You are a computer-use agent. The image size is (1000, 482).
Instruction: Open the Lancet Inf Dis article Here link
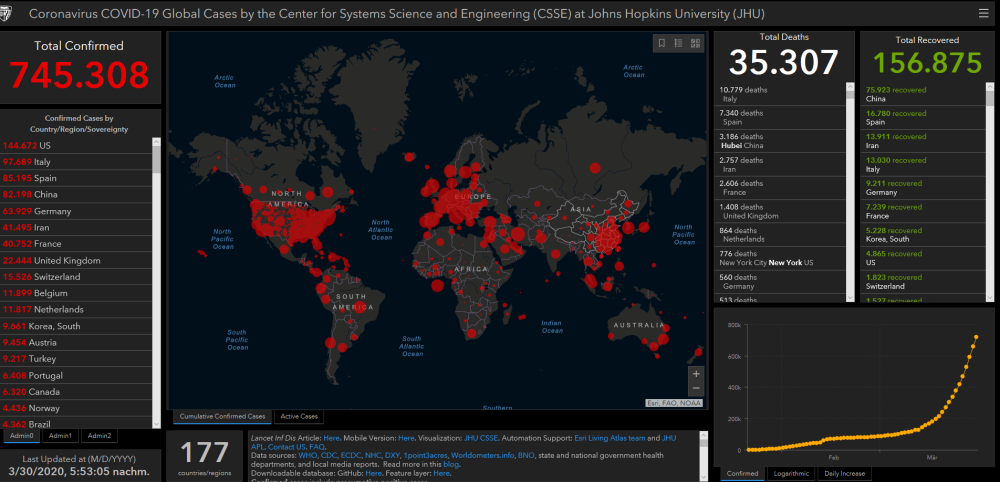point(331,438)
